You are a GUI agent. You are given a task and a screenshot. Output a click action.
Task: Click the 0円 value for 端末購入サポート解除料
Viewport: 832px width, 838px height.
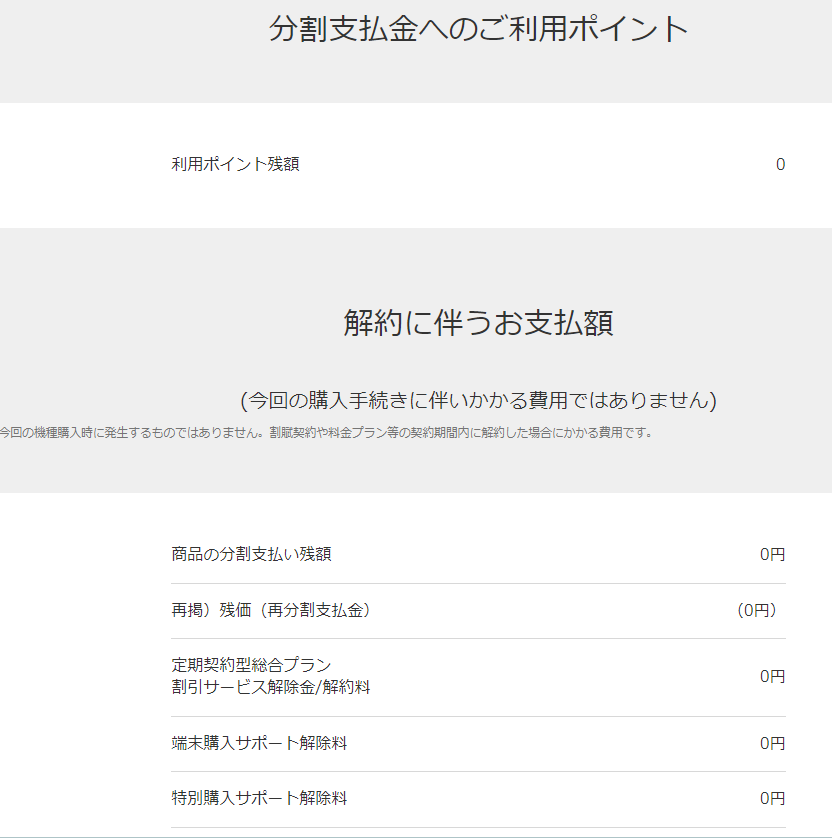[x=772, y=743]
